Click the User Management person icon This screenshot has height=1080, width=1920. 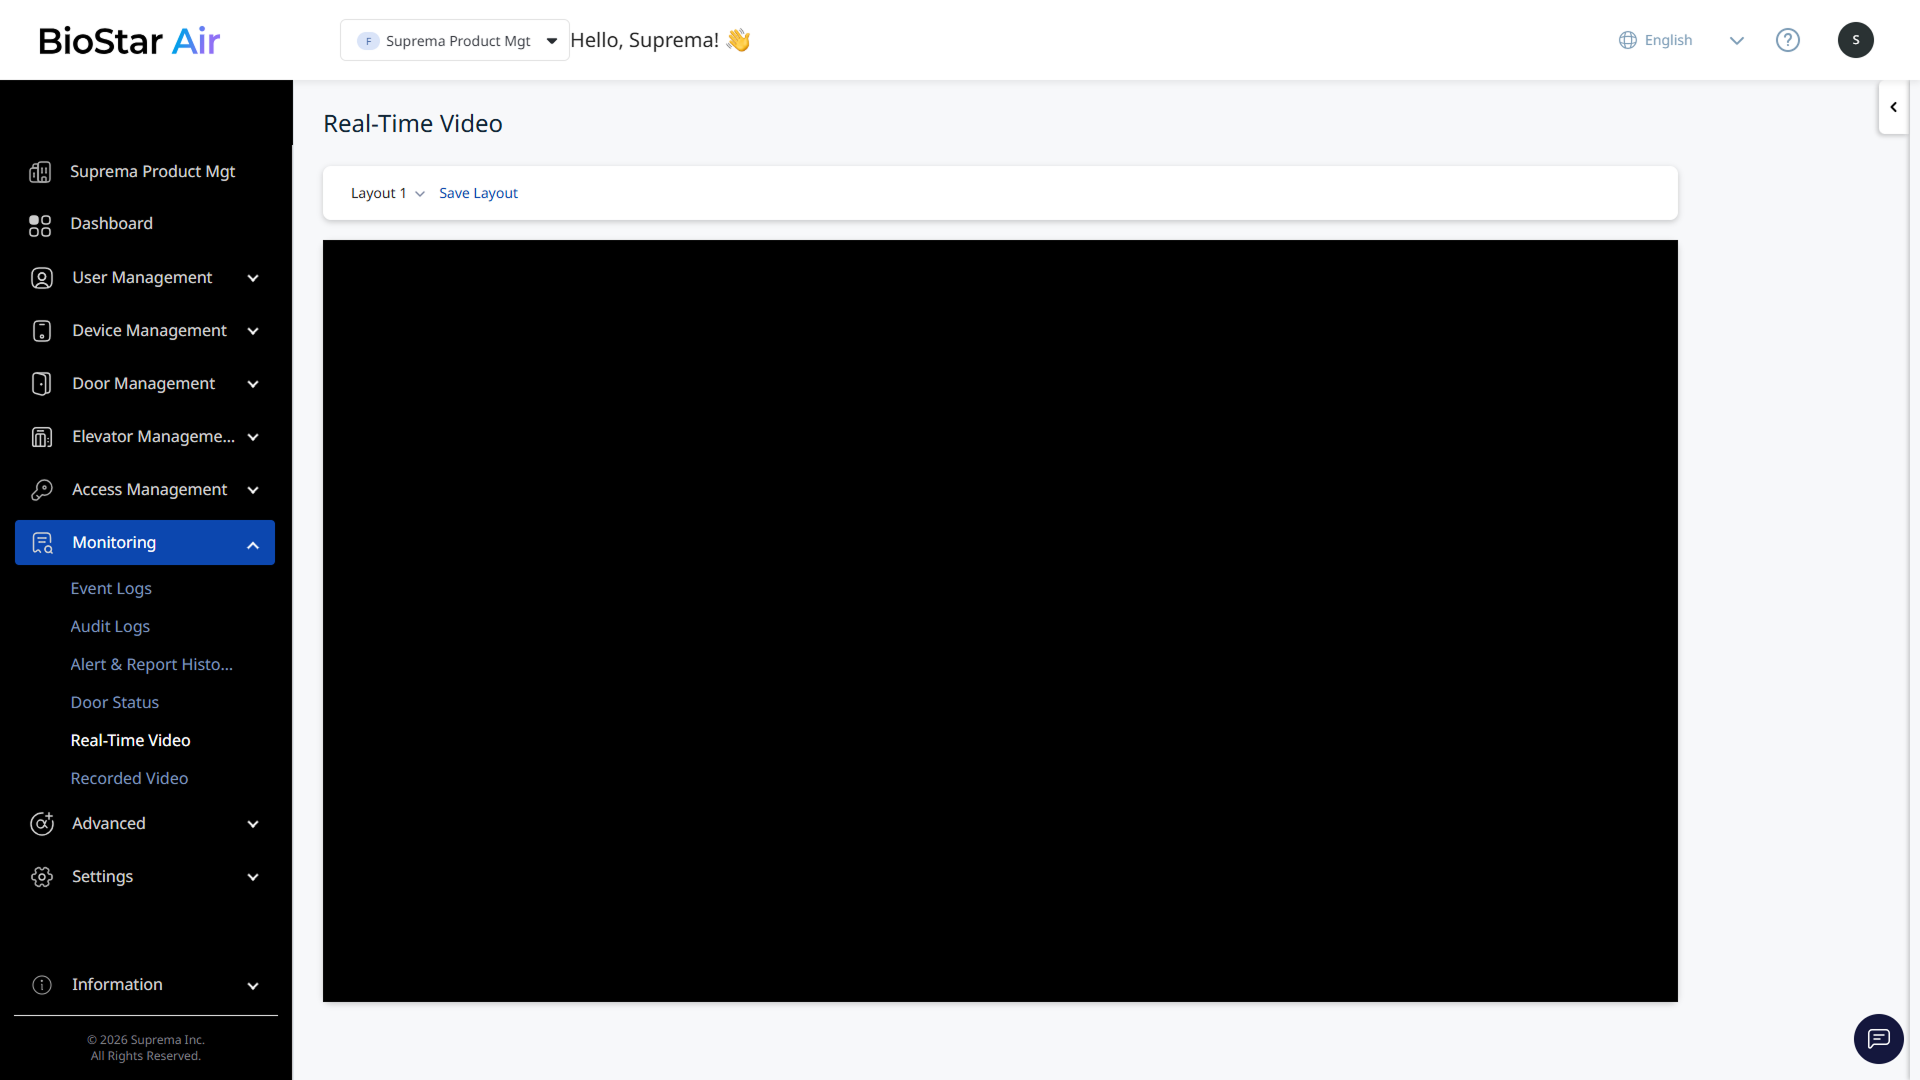42,278
